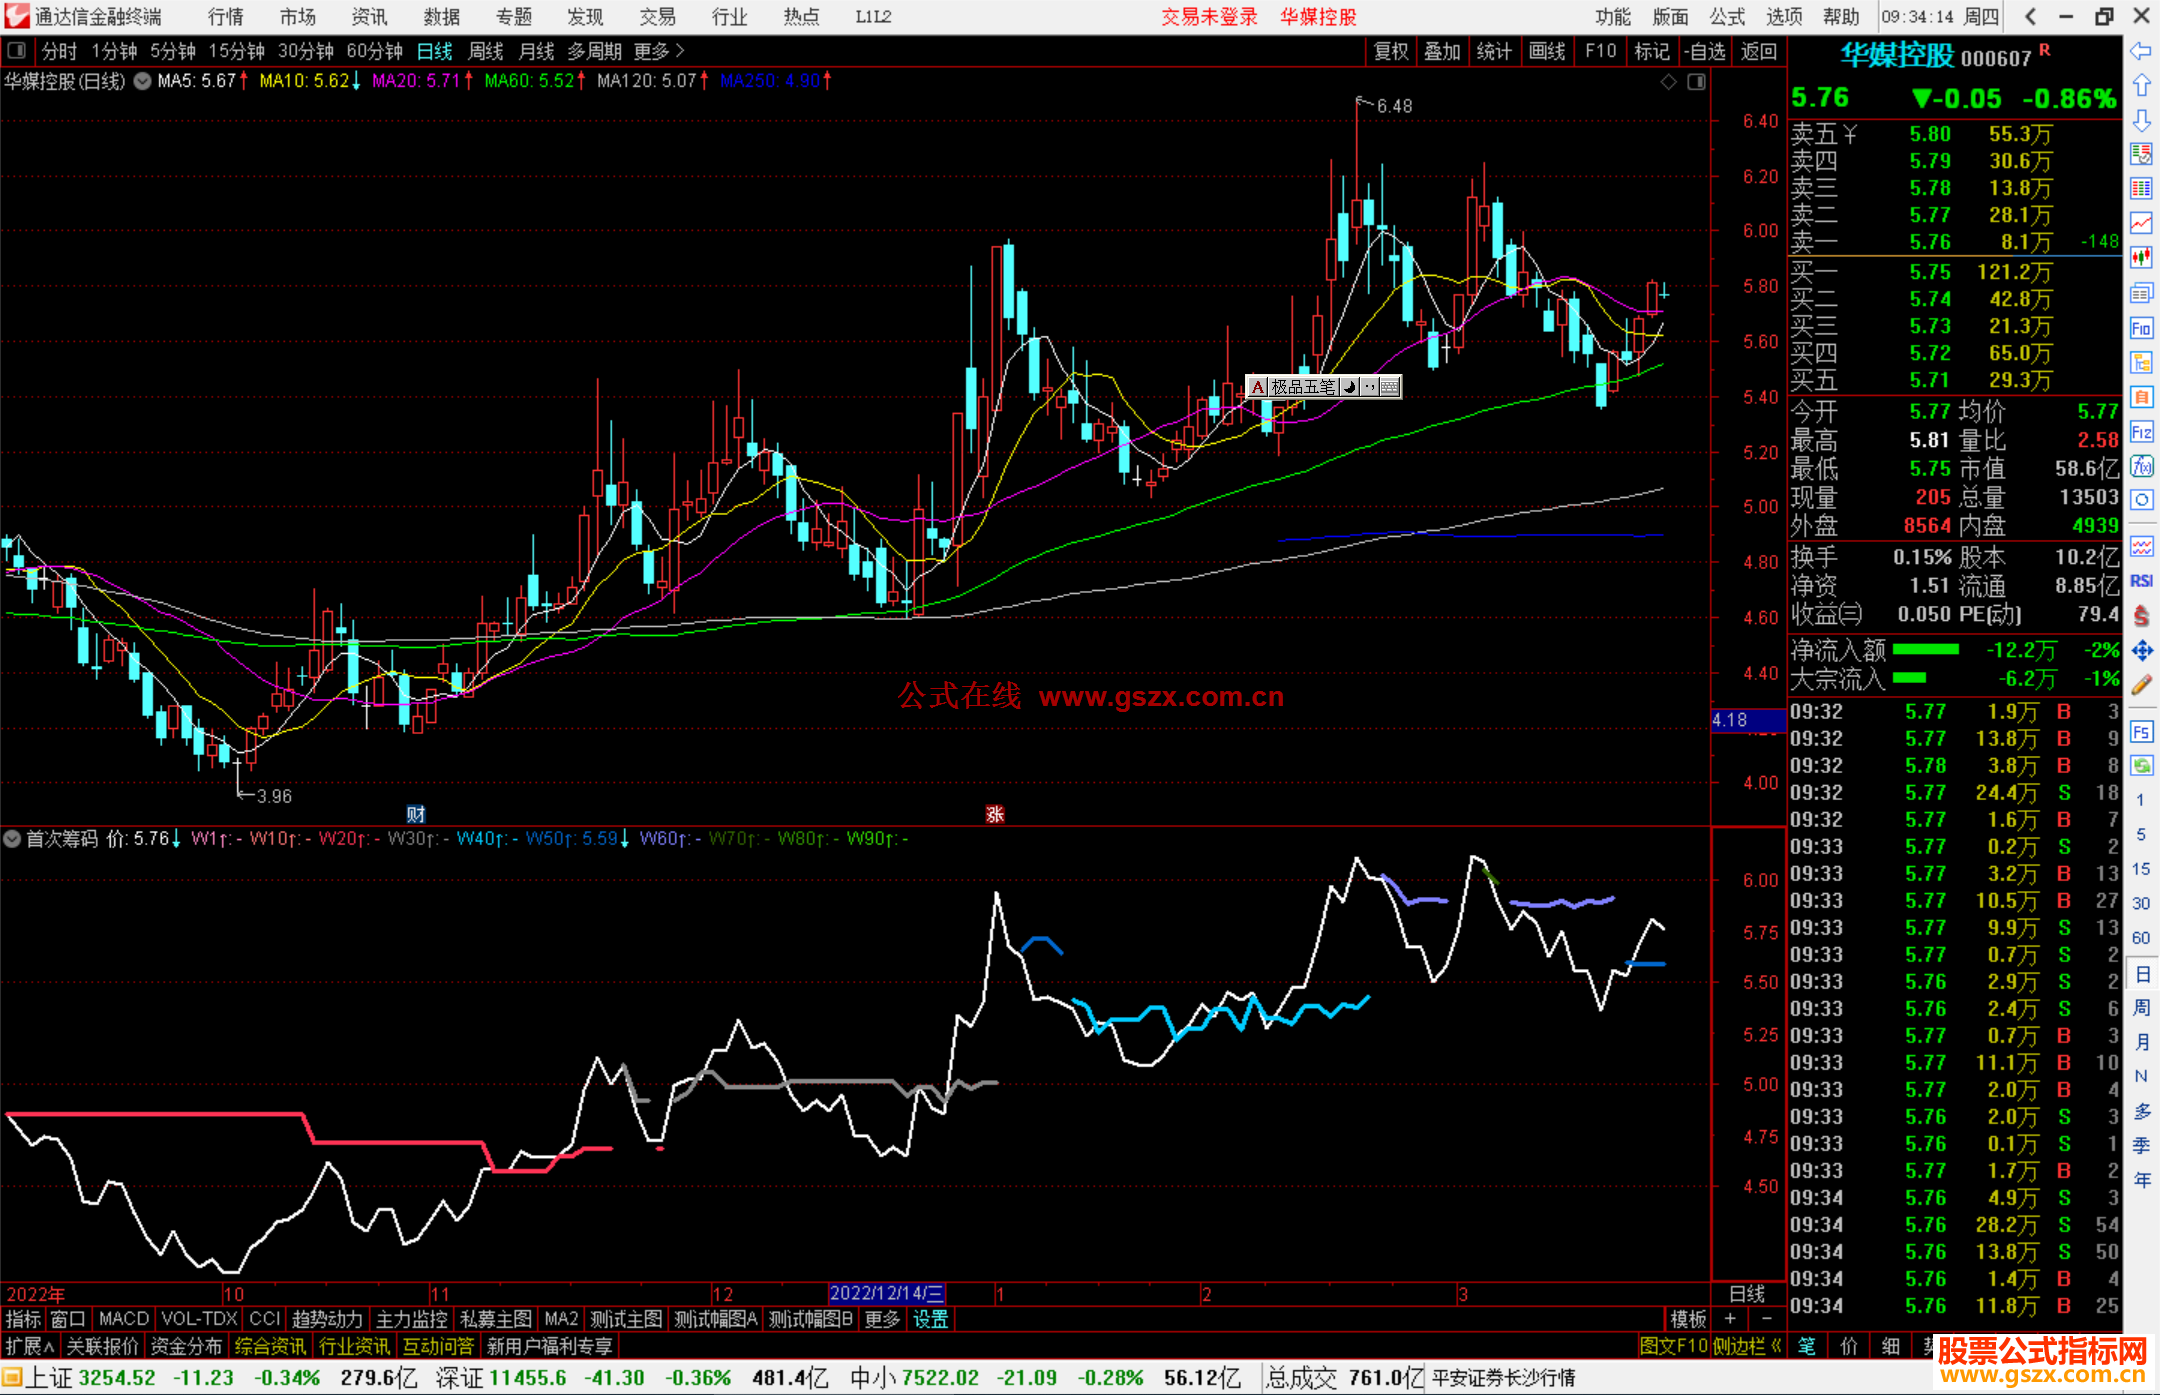This screenshot has width=2160, height=1395.
Task: Select the pencil drawing tool icon
Action: [2141, 685]
